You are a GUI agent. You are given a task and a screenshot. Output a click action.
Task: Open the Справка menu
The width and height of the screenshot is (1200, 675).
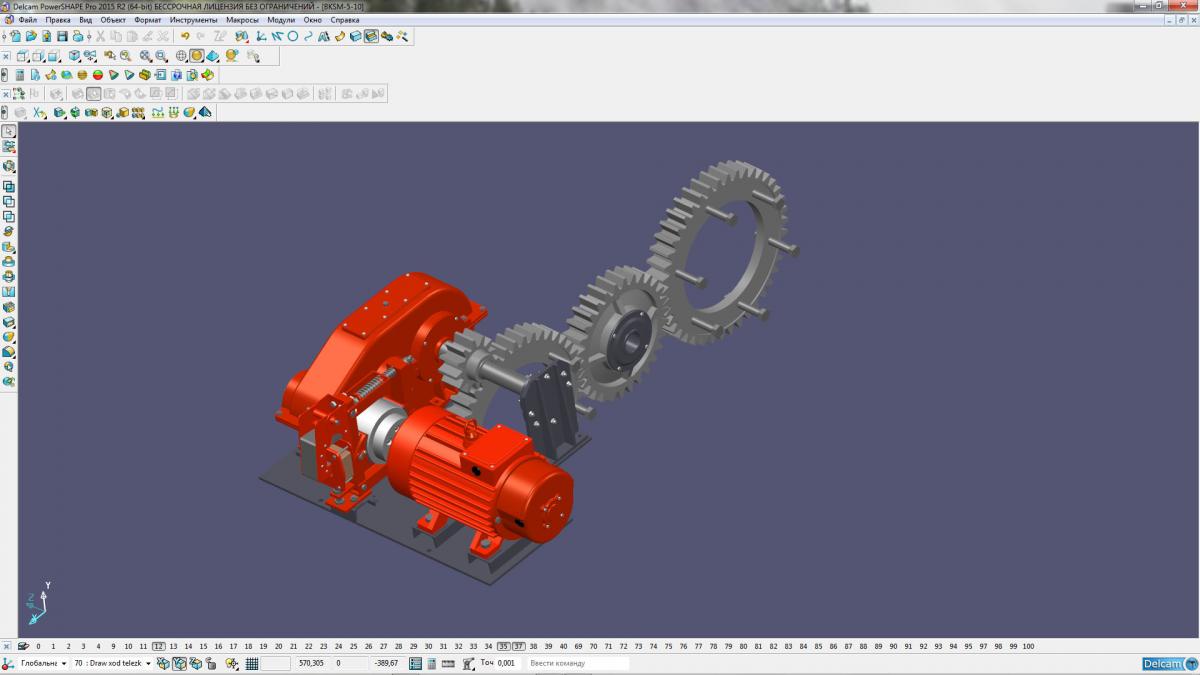pos(345,20)
